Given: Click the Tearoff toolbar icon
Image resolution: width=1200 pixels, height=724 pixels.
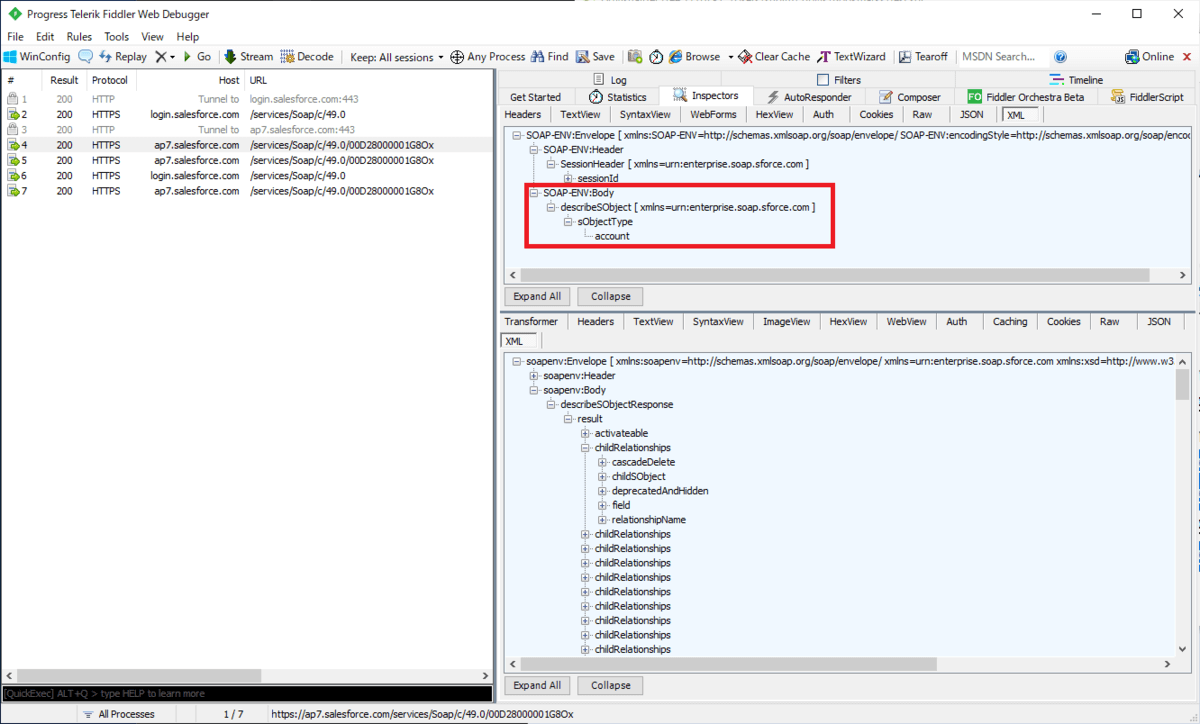Looking at the screenshot, I should point(924,57).
